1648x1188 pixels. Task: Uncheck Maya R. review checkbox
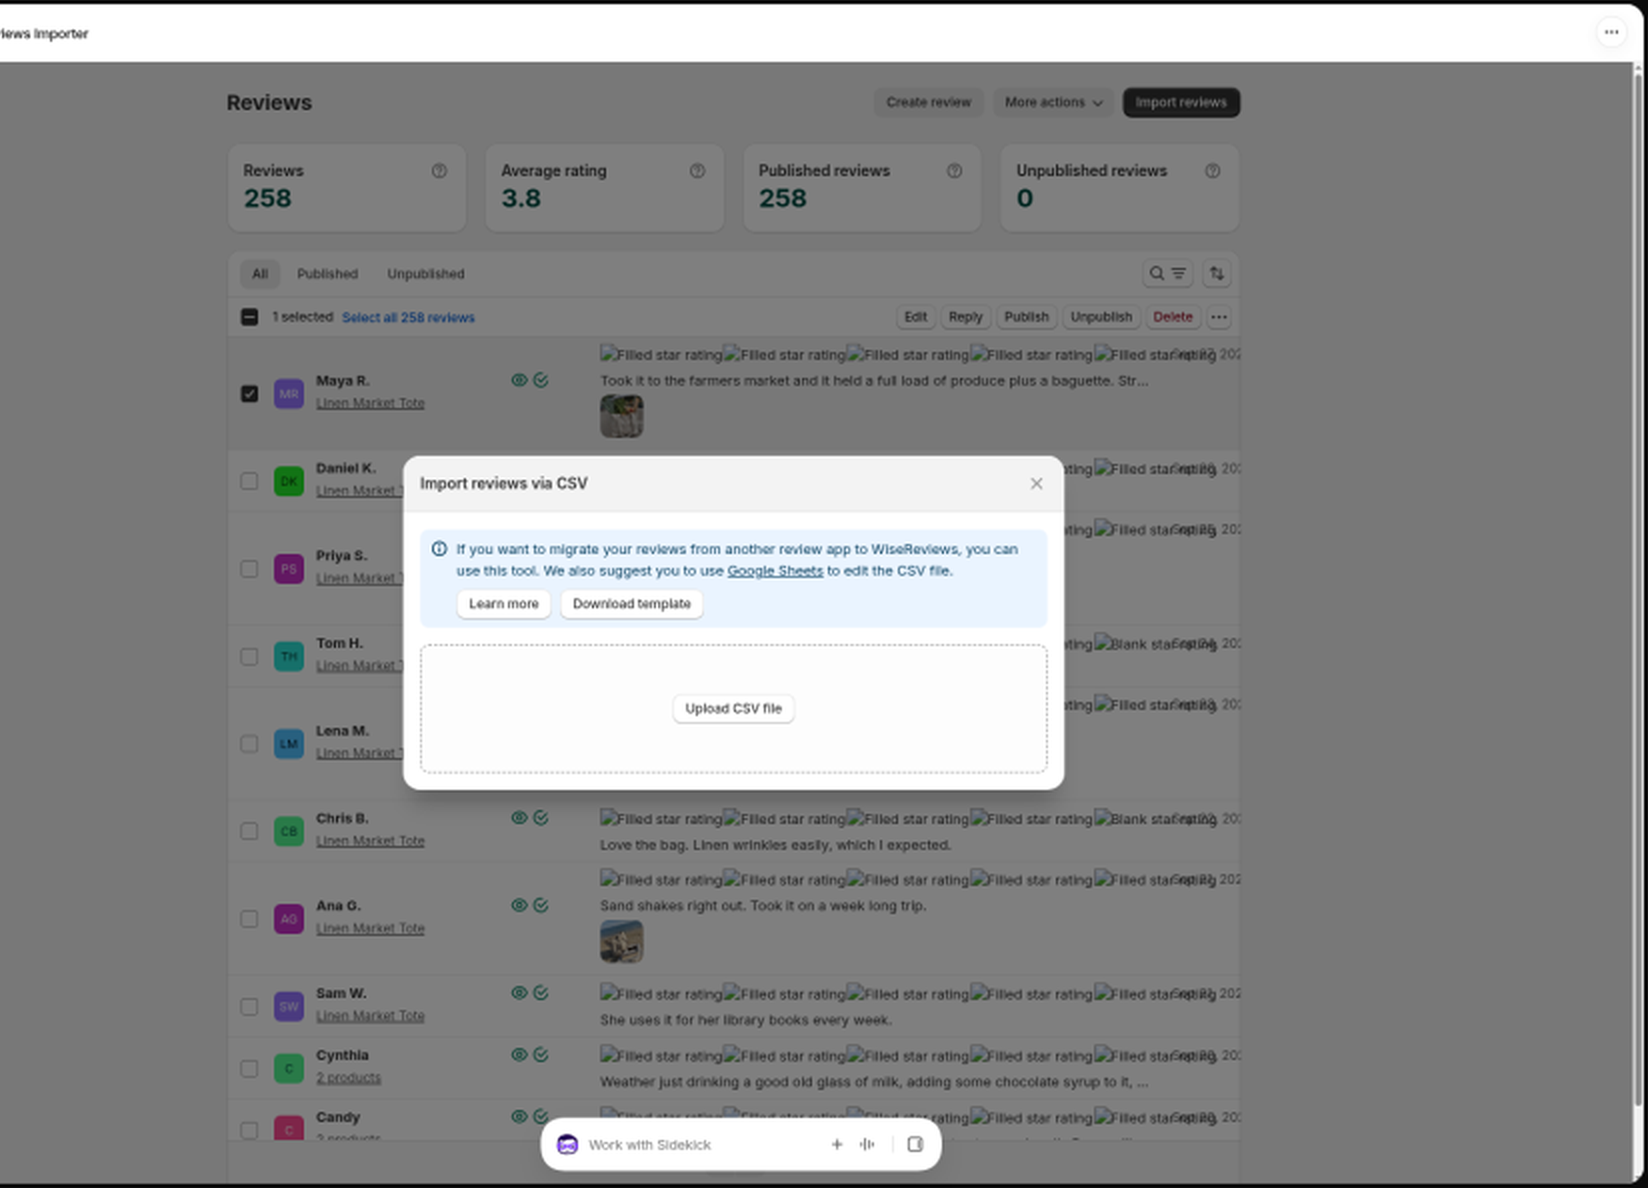249,394
